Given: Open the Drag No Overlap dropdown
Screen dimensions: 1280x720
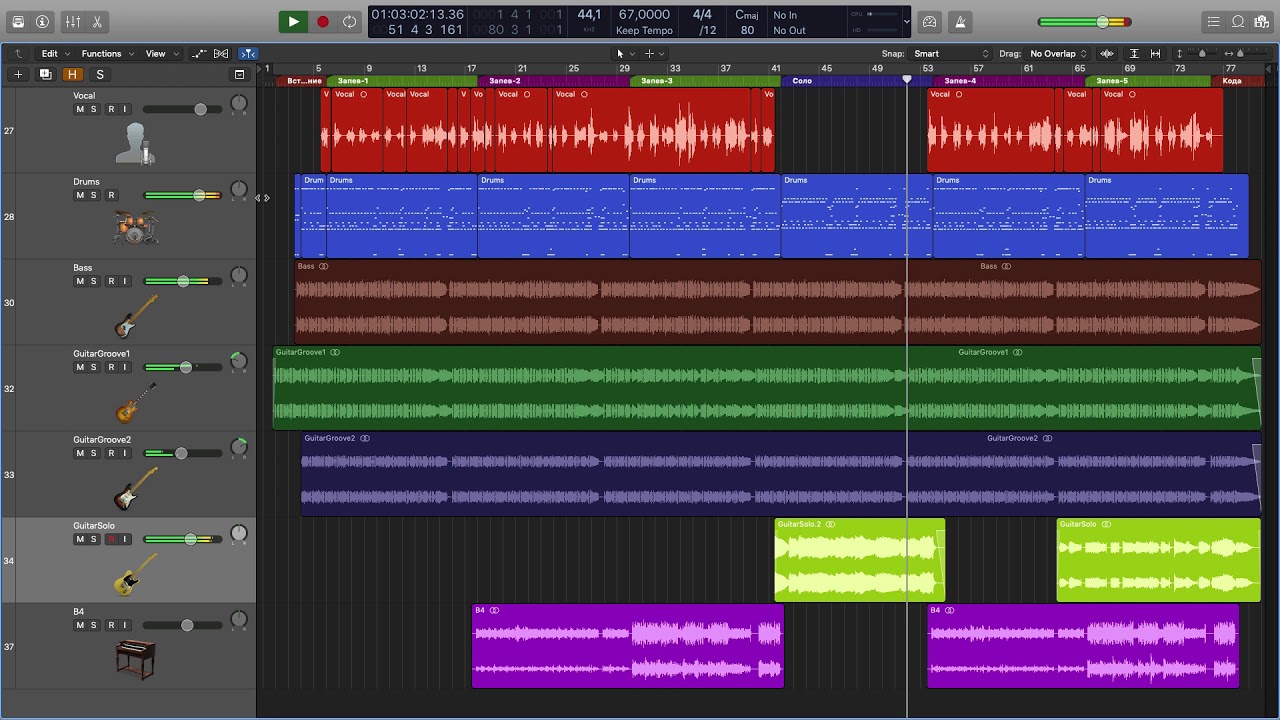Looking at the screenshot, I should (x=1058, y=53).
